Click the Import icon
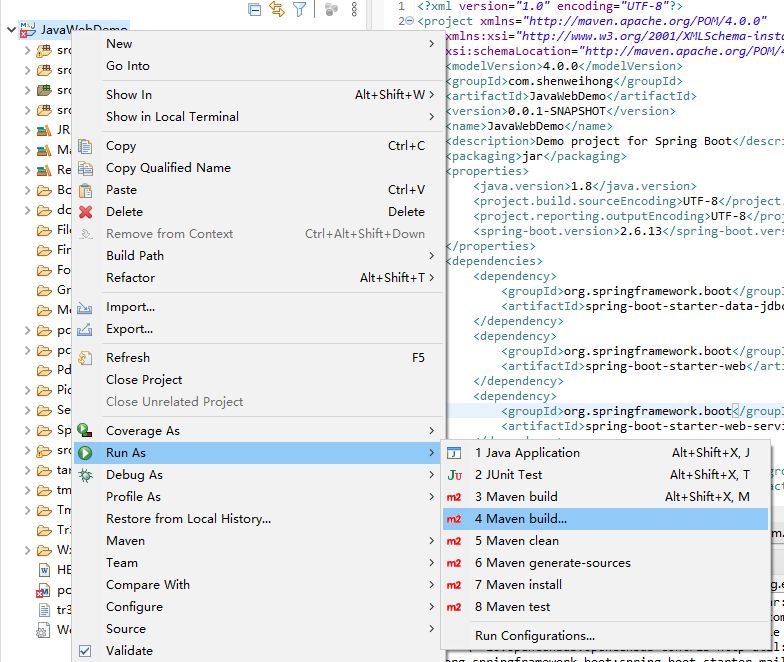784x662 pixels. 84,307
